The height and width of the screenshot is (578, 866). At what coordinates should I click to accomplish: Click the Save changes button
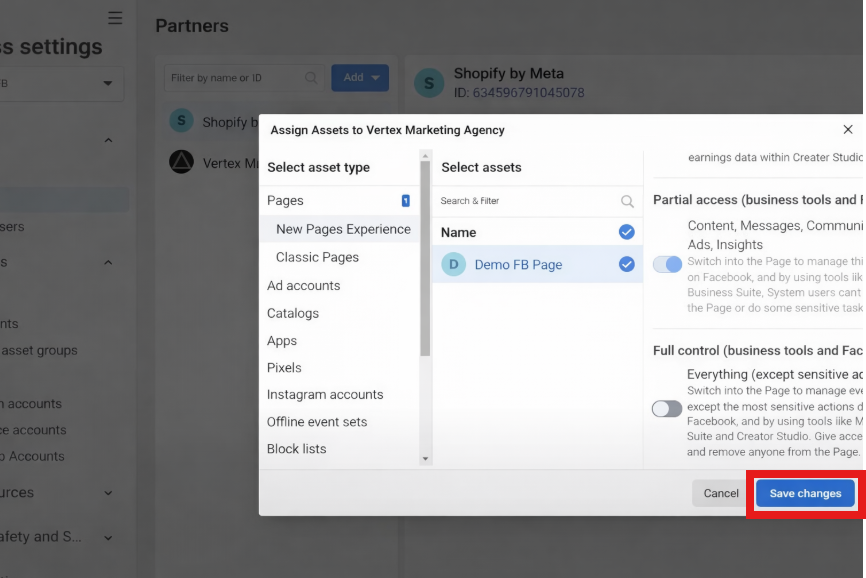tap(805, 493)
